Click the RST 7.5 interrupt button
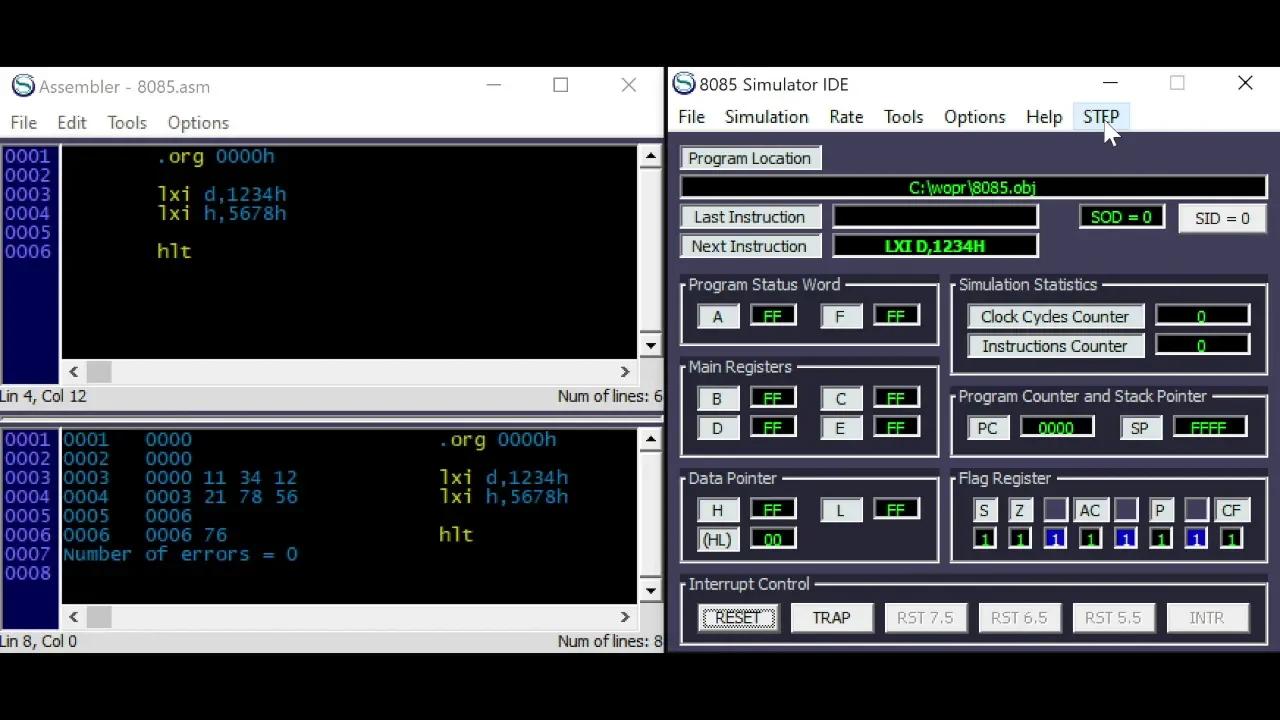1280x720 pixels. (x=925, y=617)
